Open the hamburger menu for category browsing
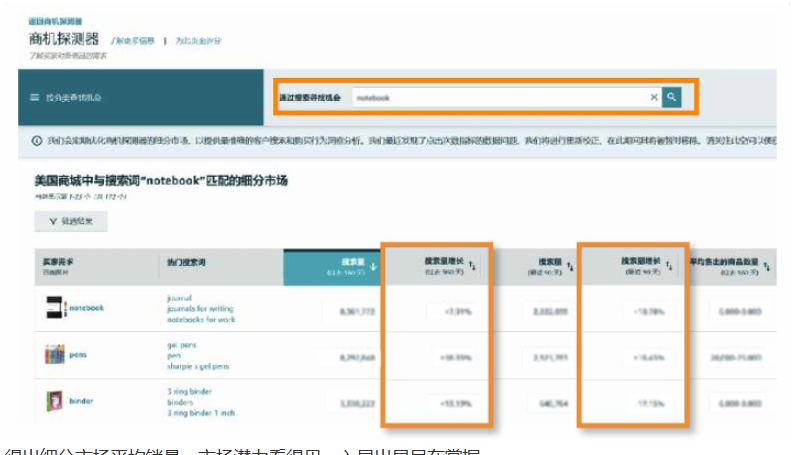This screenshot has width=805, height=455. click(x=36, y=98)
